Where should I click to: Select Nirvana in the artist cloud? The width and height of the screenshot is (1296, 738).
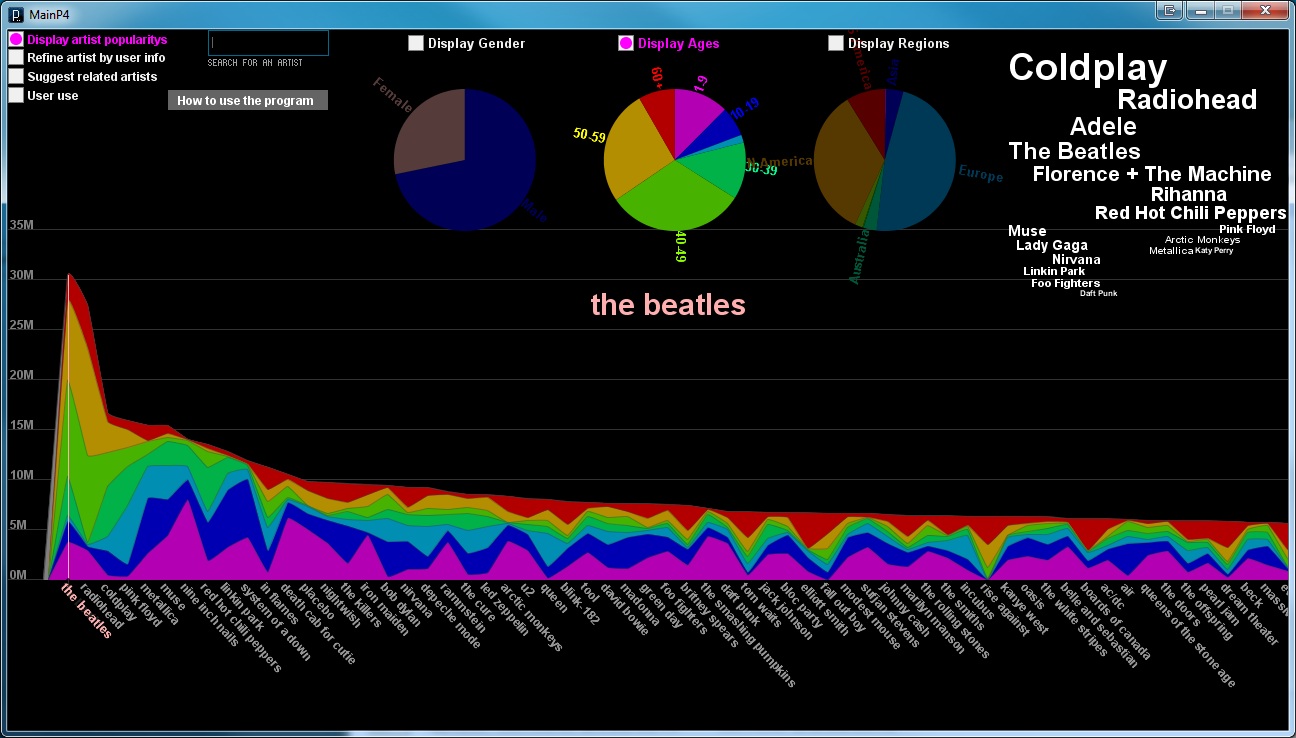(1076, 259)
